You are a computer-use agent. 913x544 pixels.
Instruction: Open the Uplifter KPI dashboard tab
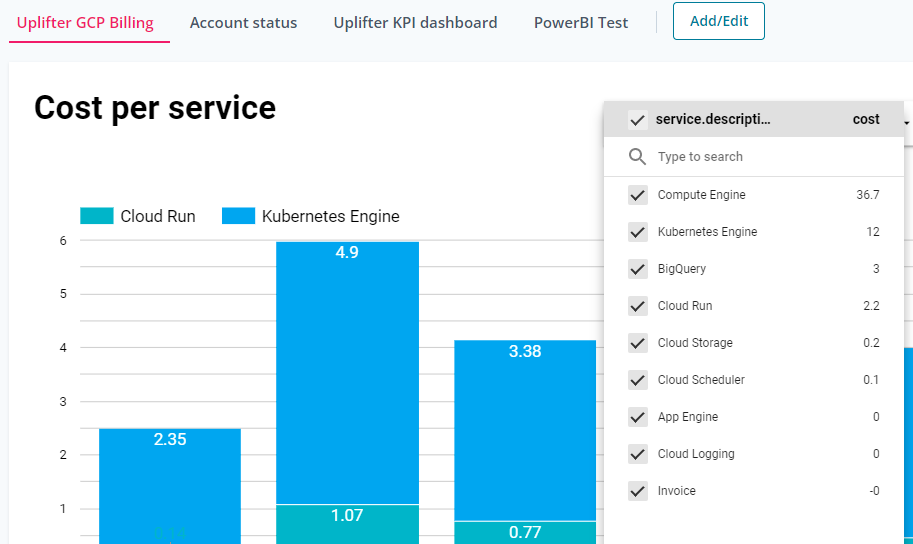pyautogui.click(x=415, y=23)
